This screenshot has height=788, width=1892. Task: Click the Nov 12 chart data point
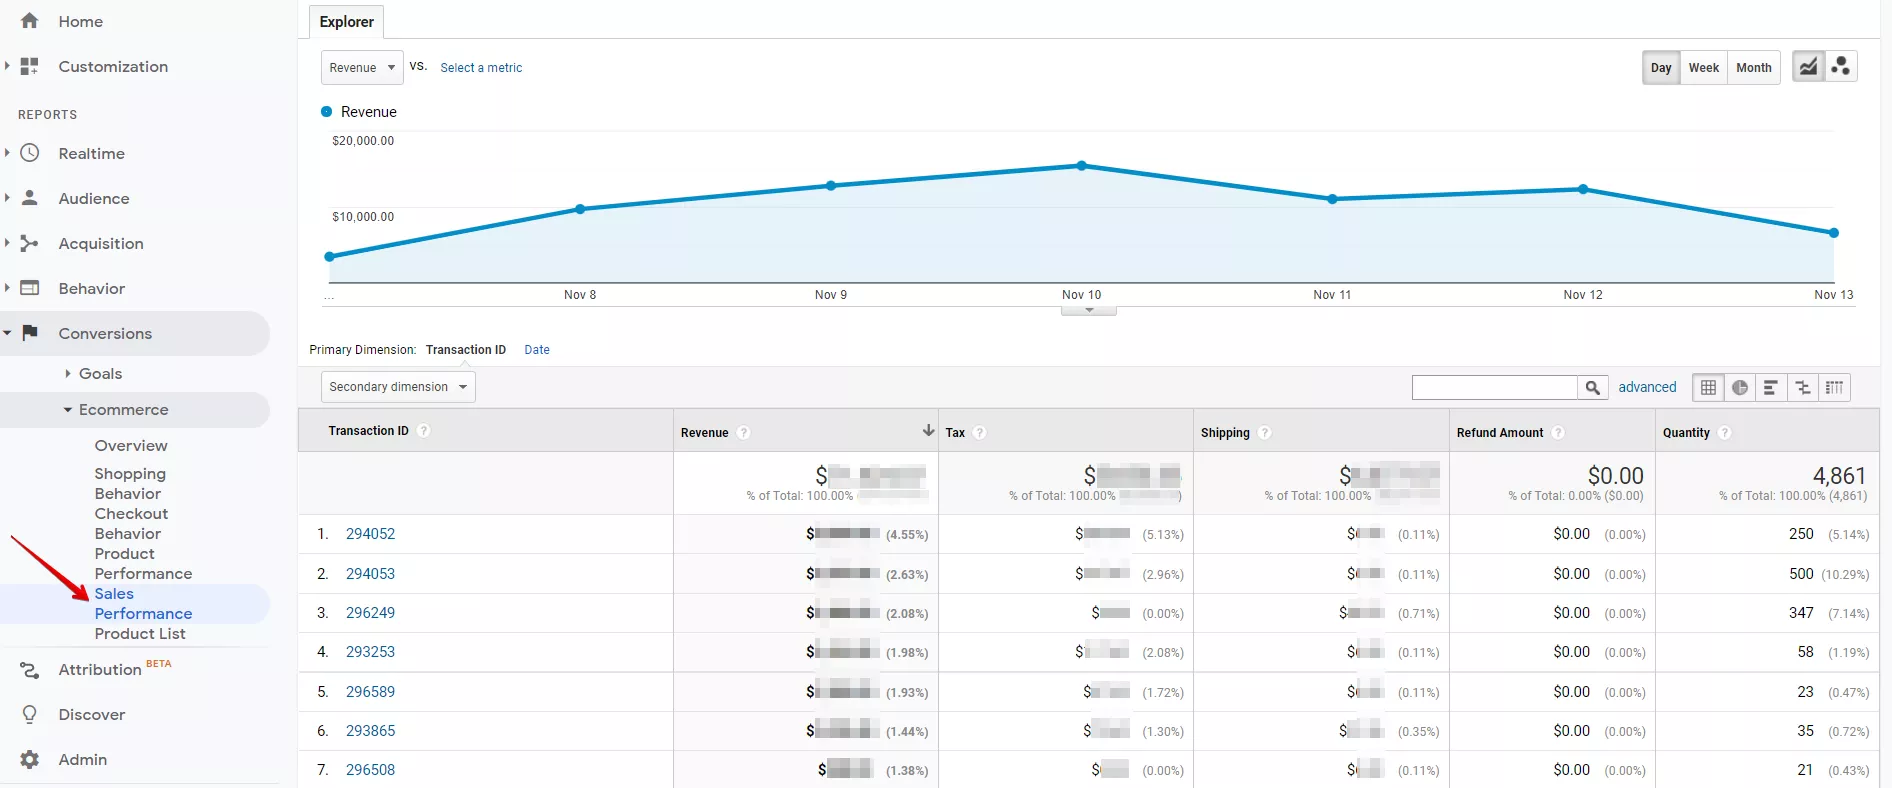[x=1583, y=189]
